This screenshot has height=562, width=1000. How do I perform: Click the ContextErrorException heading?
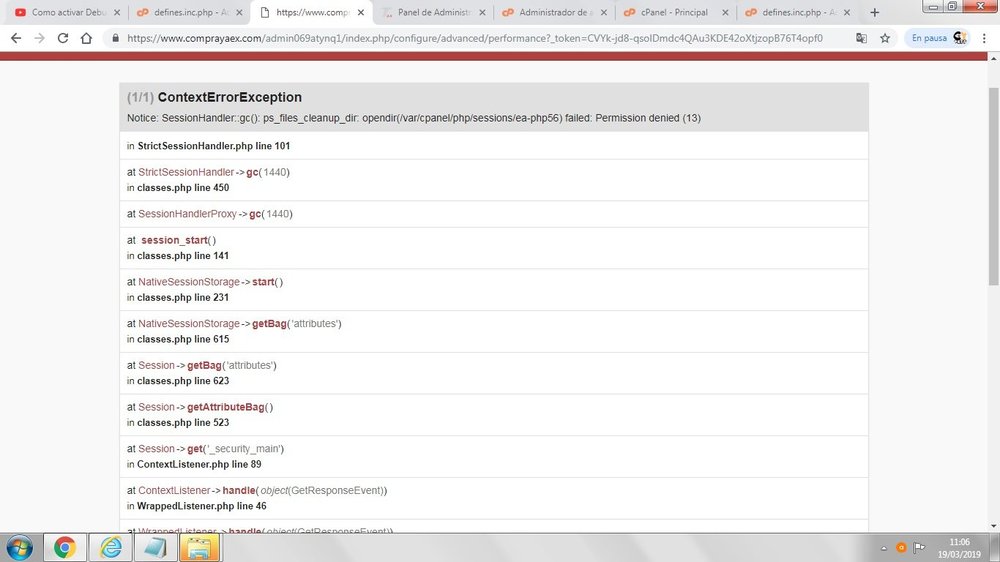coord(230,97)
